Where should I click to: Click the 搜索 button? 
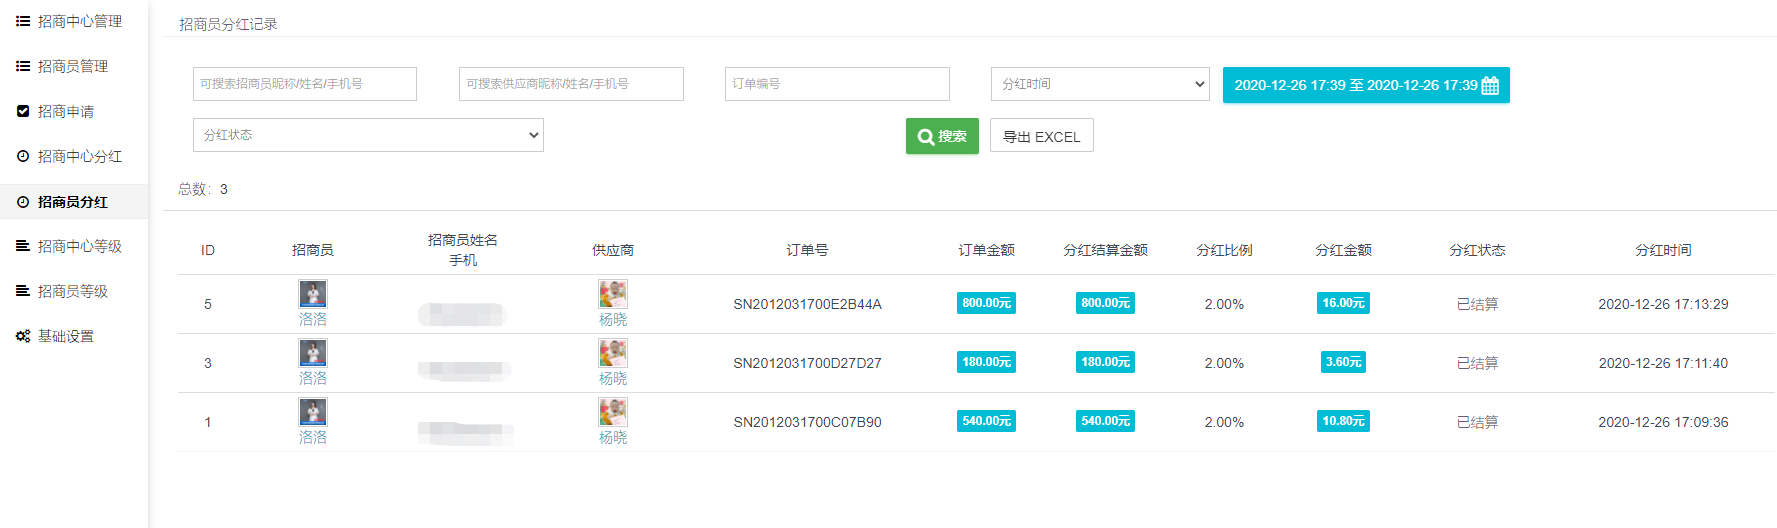click(x=942, y=137)
